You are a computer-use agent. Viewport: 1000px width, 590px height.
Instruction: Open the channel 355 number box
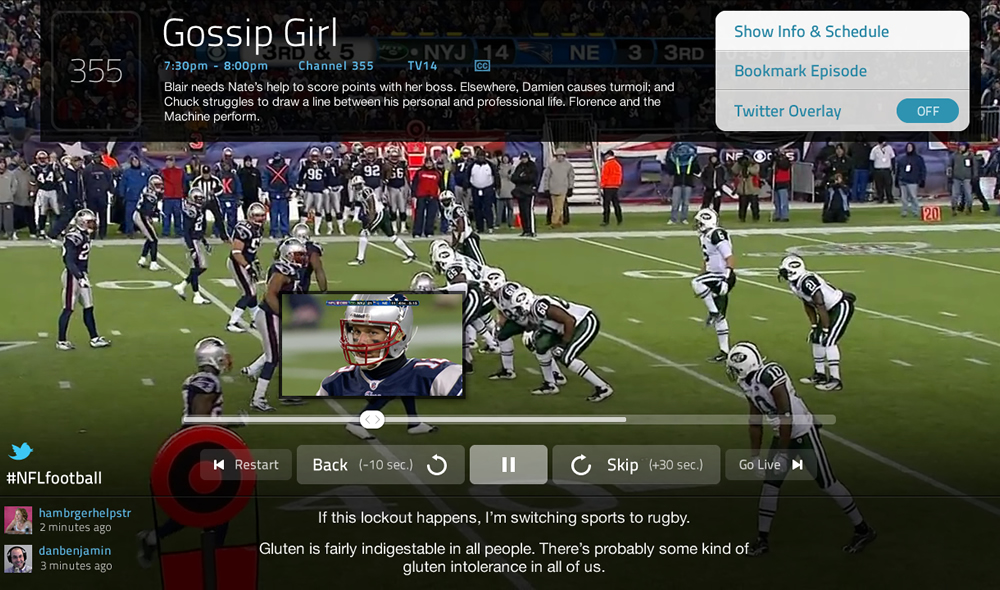(96, 71)
